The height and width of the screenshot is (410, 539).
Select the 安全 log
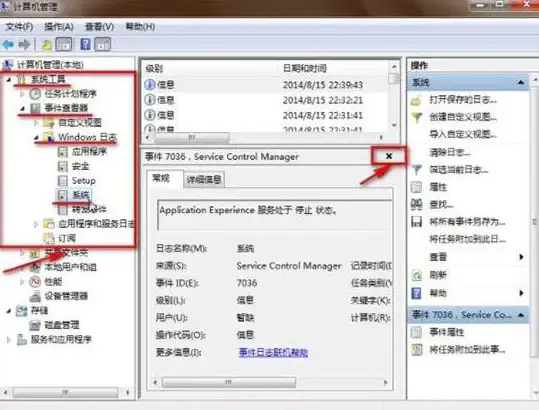[81, 166]
